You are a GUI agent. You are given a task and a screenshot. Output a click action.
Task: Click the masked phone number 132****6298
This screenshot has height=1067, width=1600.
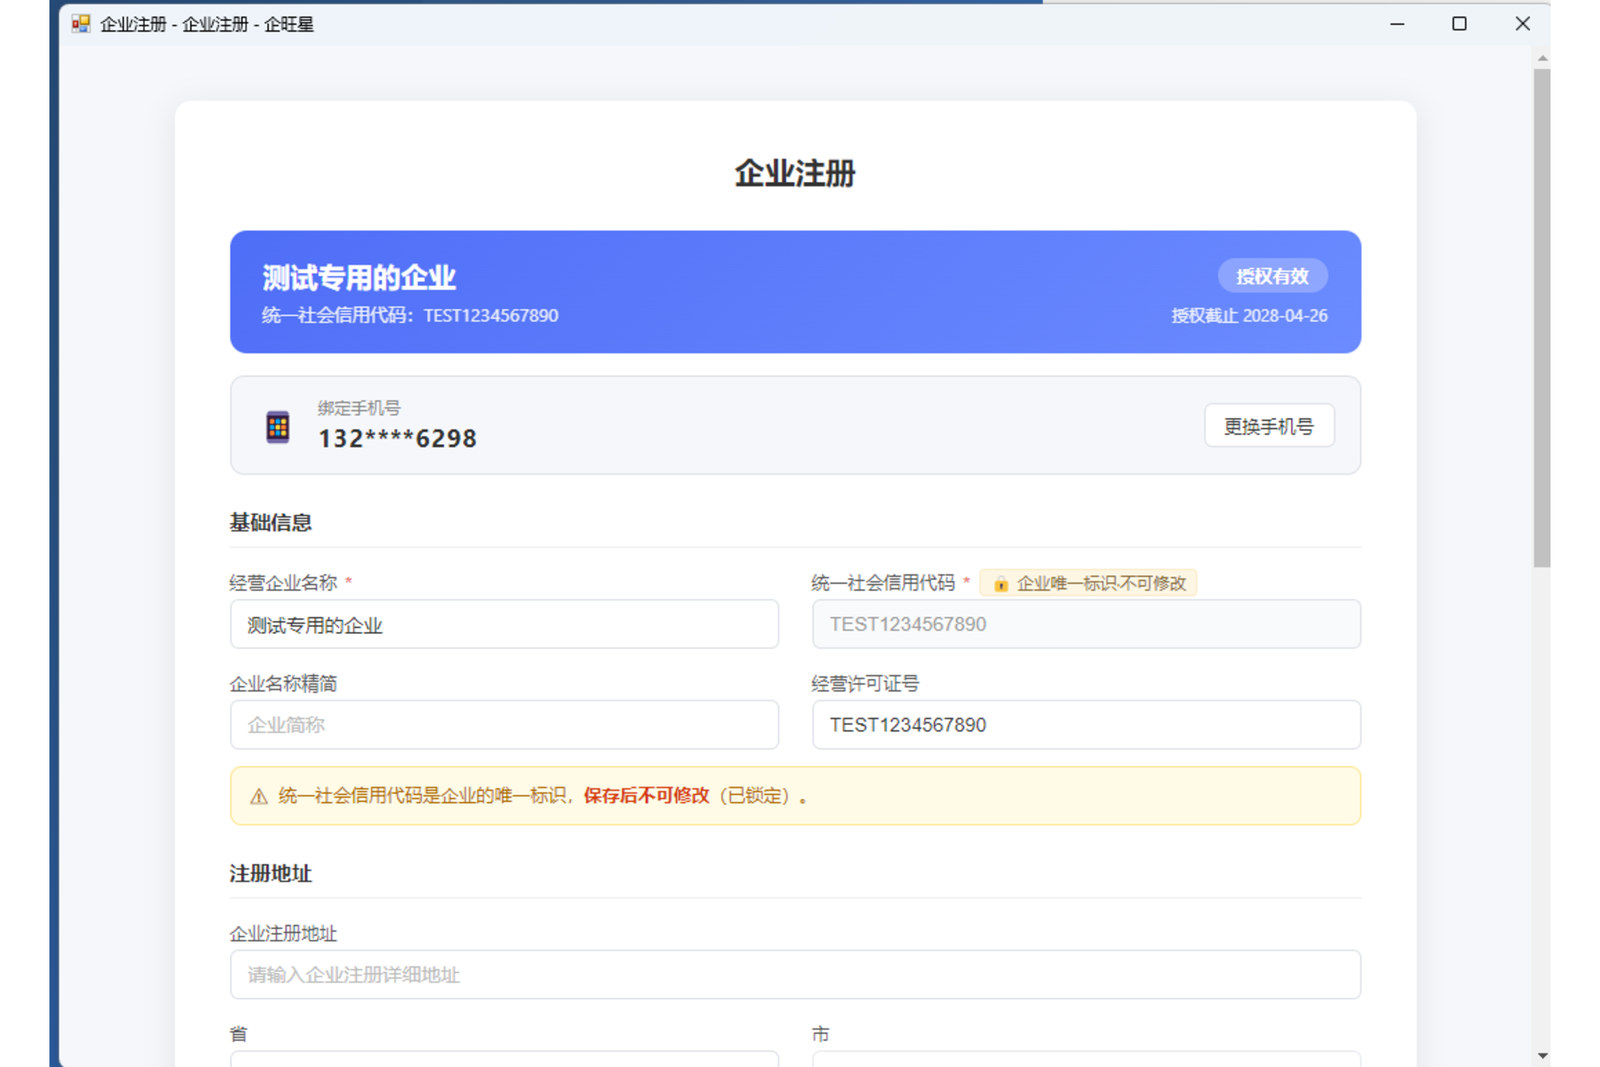tap(397, 439)
